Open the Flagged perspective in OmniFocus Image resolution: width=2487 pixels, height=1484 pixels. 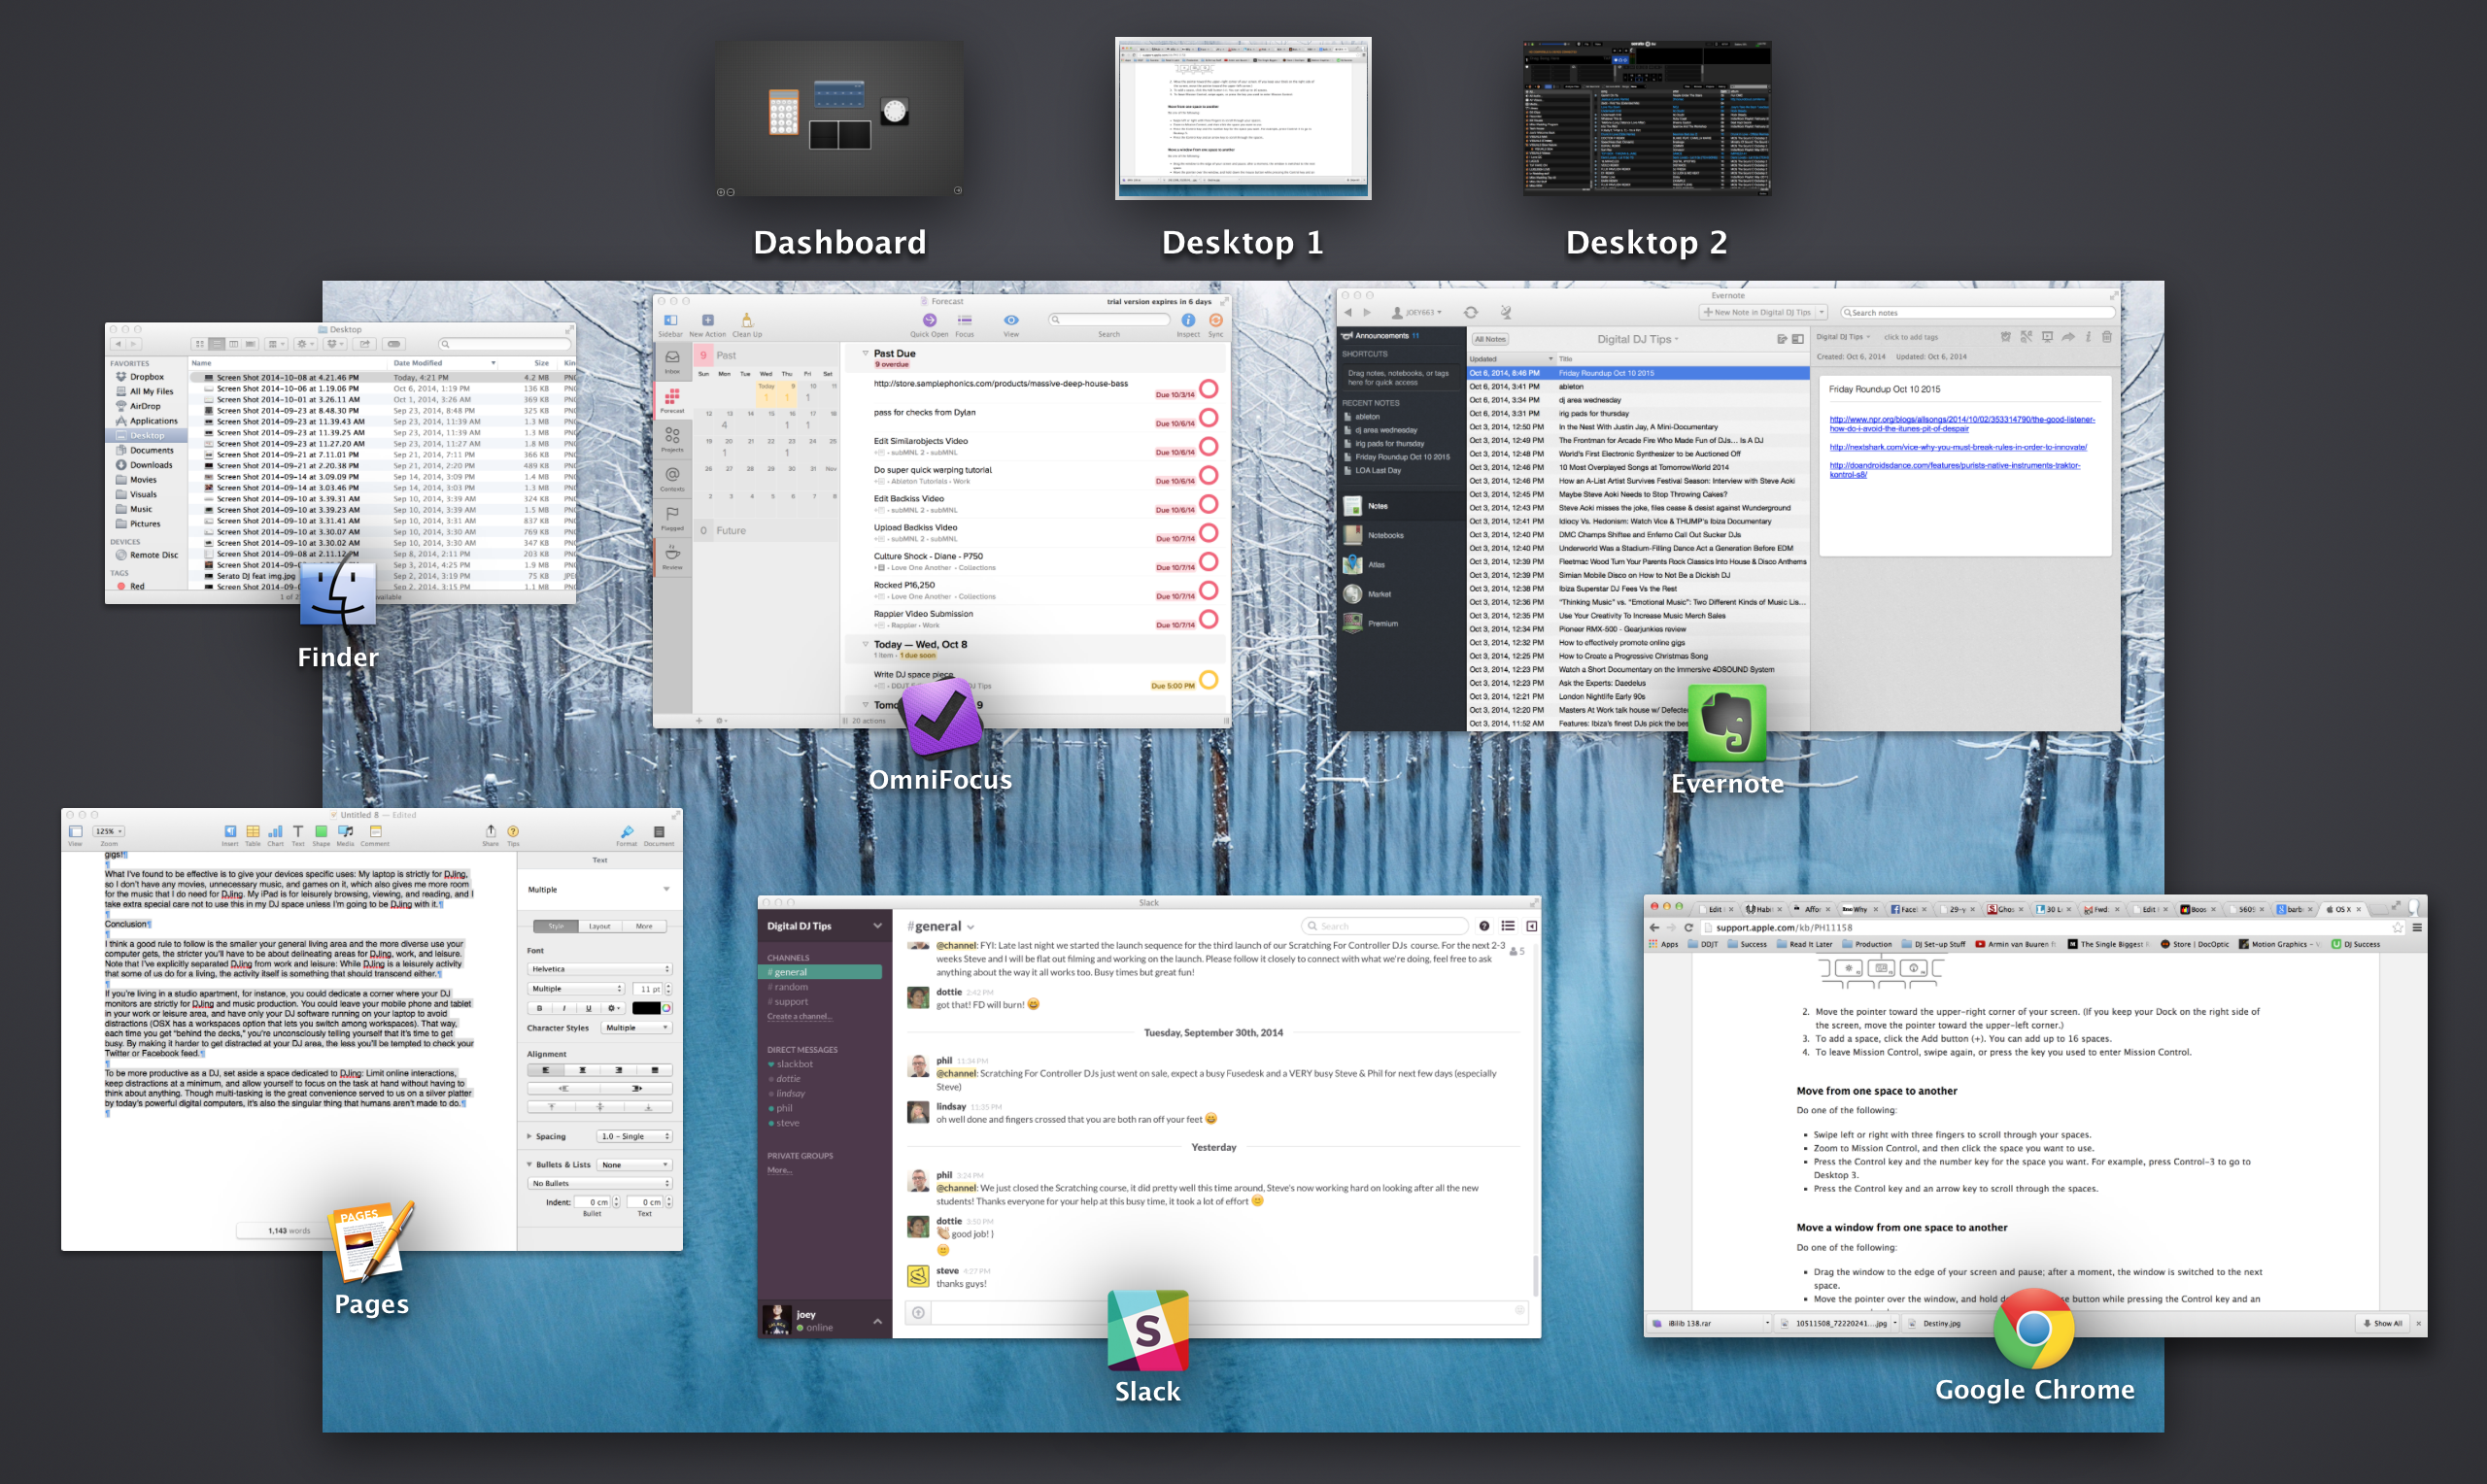pos(672,517)
